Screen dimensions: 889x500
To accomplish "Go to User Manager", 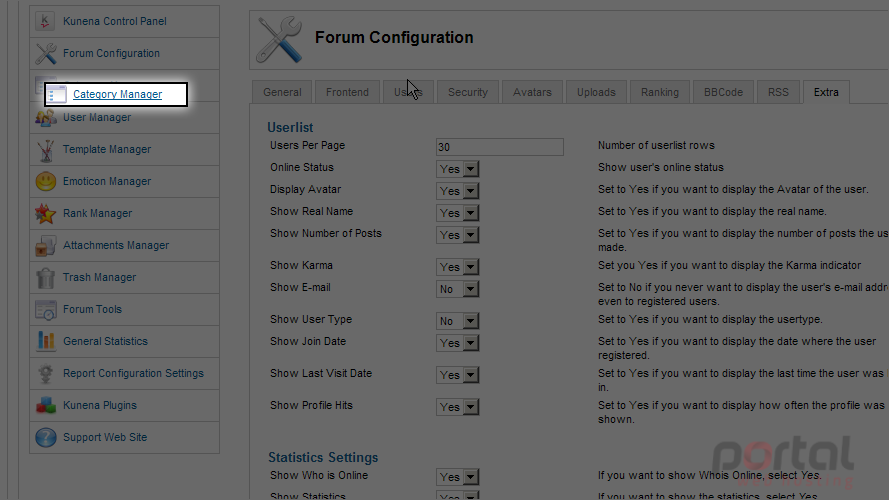I will 97,117.
